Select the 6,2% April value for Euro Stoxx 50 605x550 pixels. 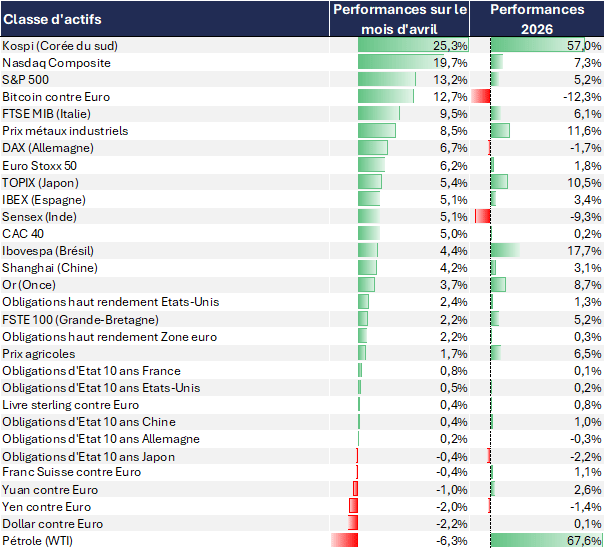tap(454, 166)
